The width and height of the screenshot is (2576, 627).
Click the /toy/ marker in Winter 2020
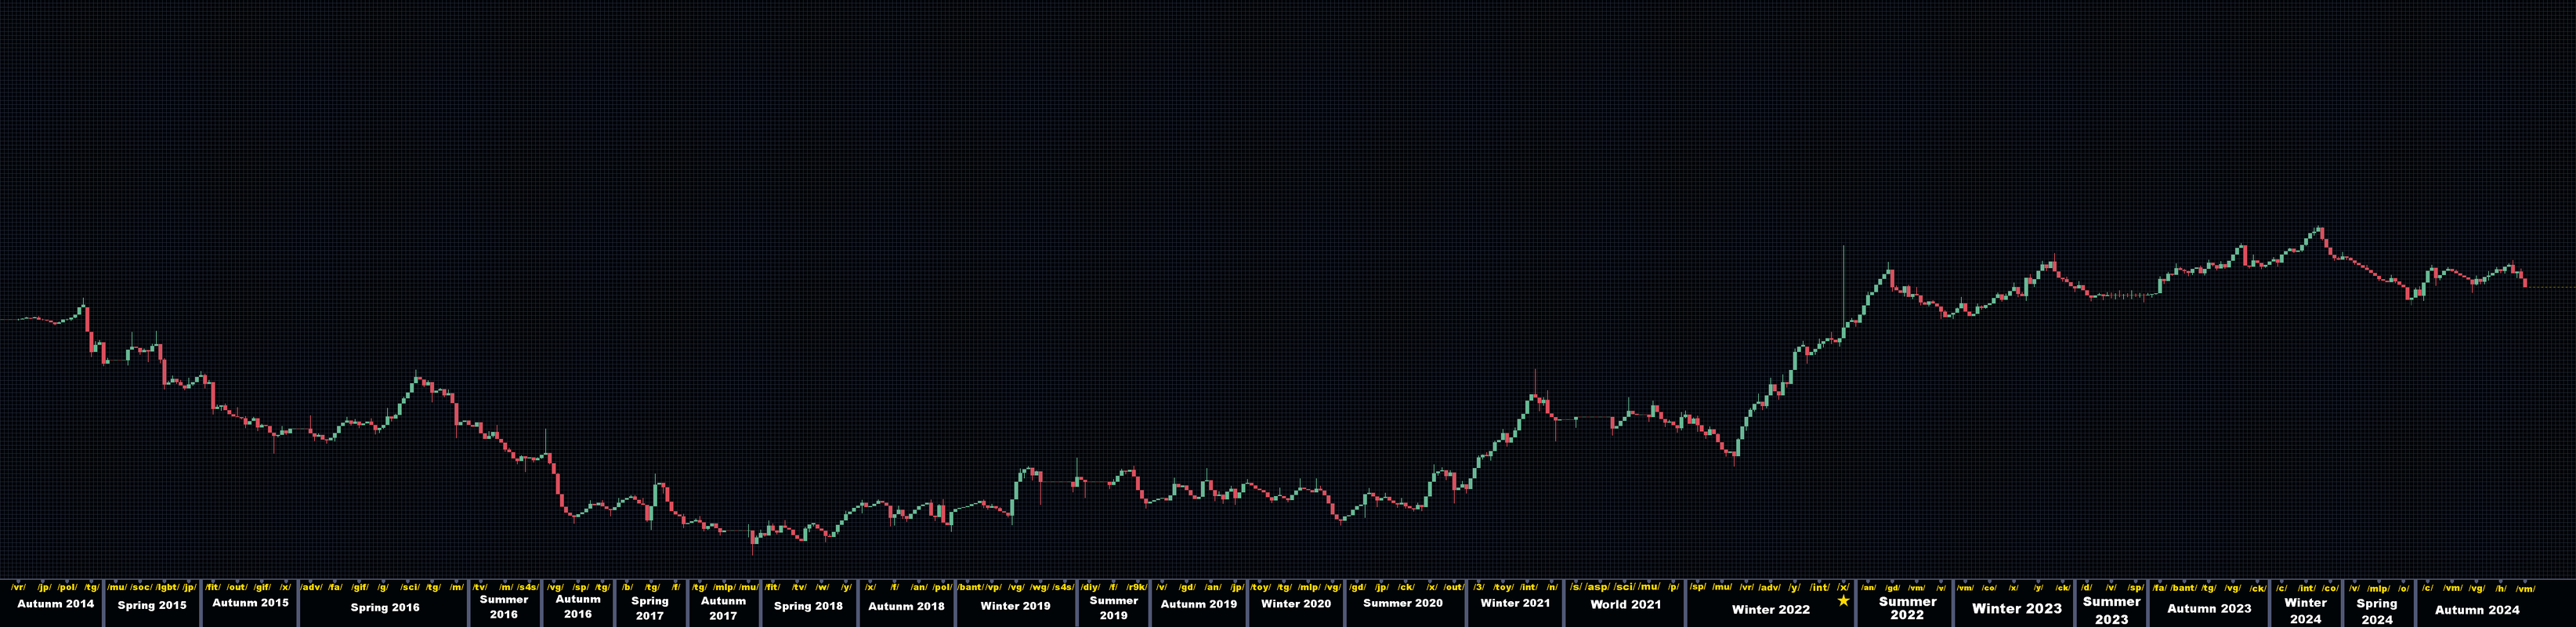(x=1261, y=587)
